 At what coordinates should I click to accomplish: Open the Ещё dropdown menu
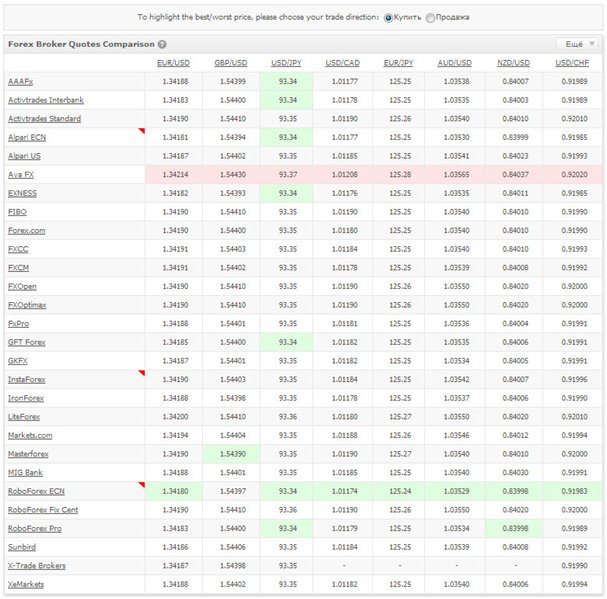(579, 44)
